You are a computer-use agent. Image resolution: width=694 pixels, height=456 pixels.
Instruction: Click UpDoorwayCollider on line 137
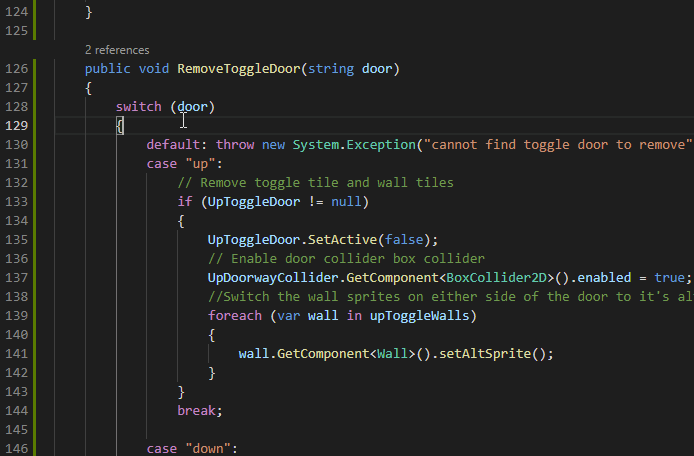(273, 278)
